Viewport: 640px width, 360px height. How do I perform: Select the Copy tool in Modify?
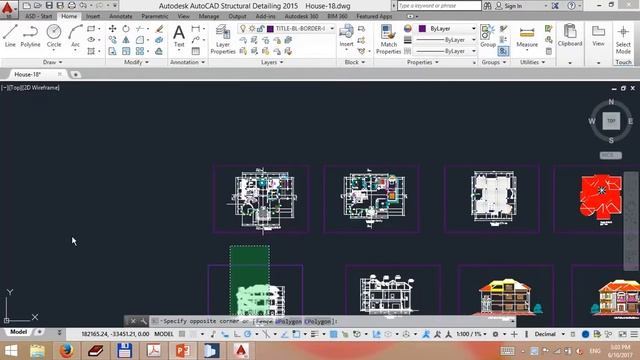point(112,40)
